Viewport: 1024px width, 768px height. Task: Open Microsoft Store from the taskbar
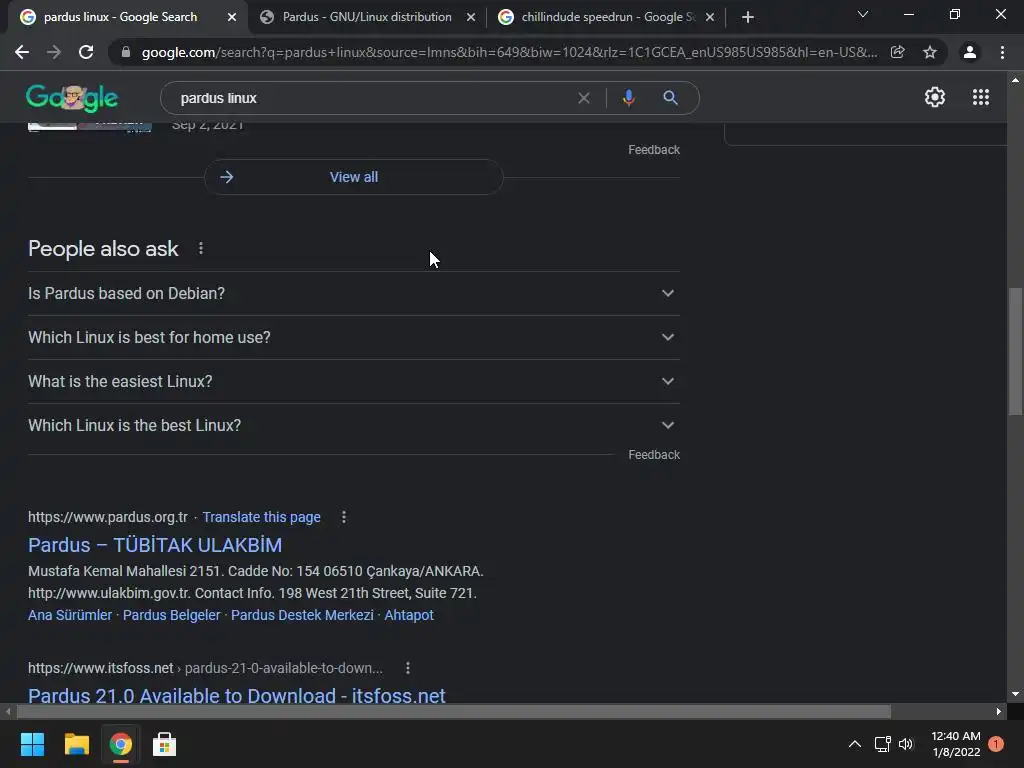[164, 744]
